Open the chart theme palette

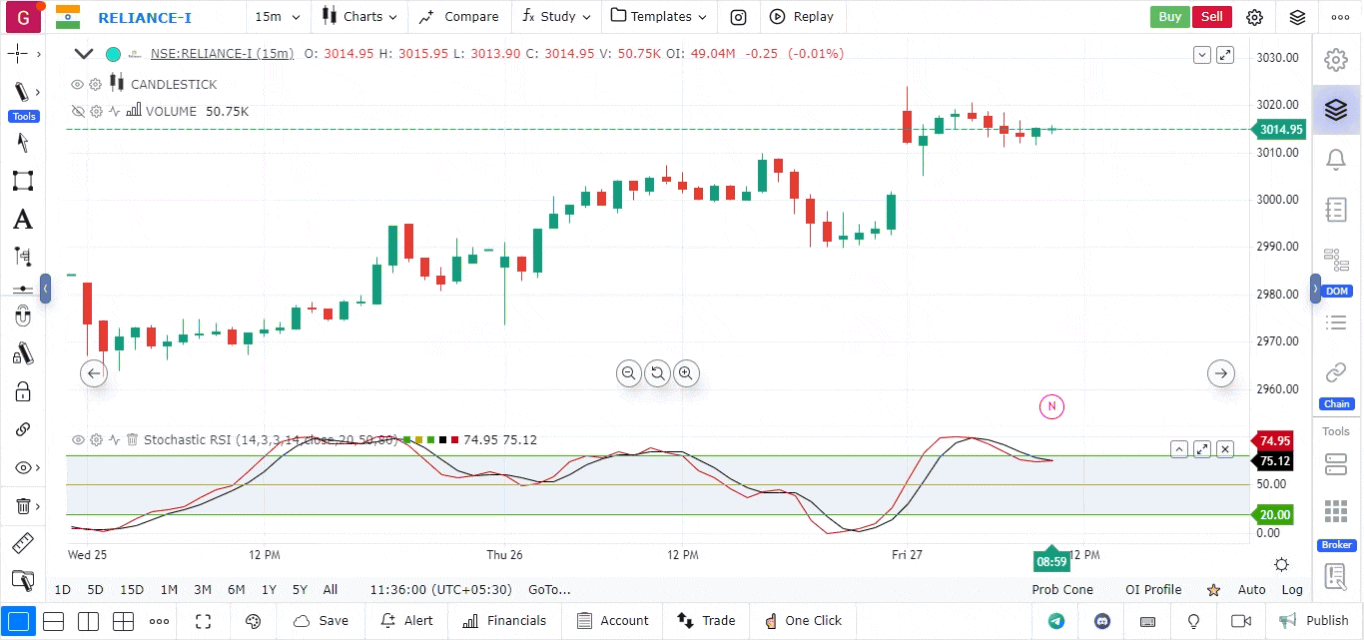(253, 621)
